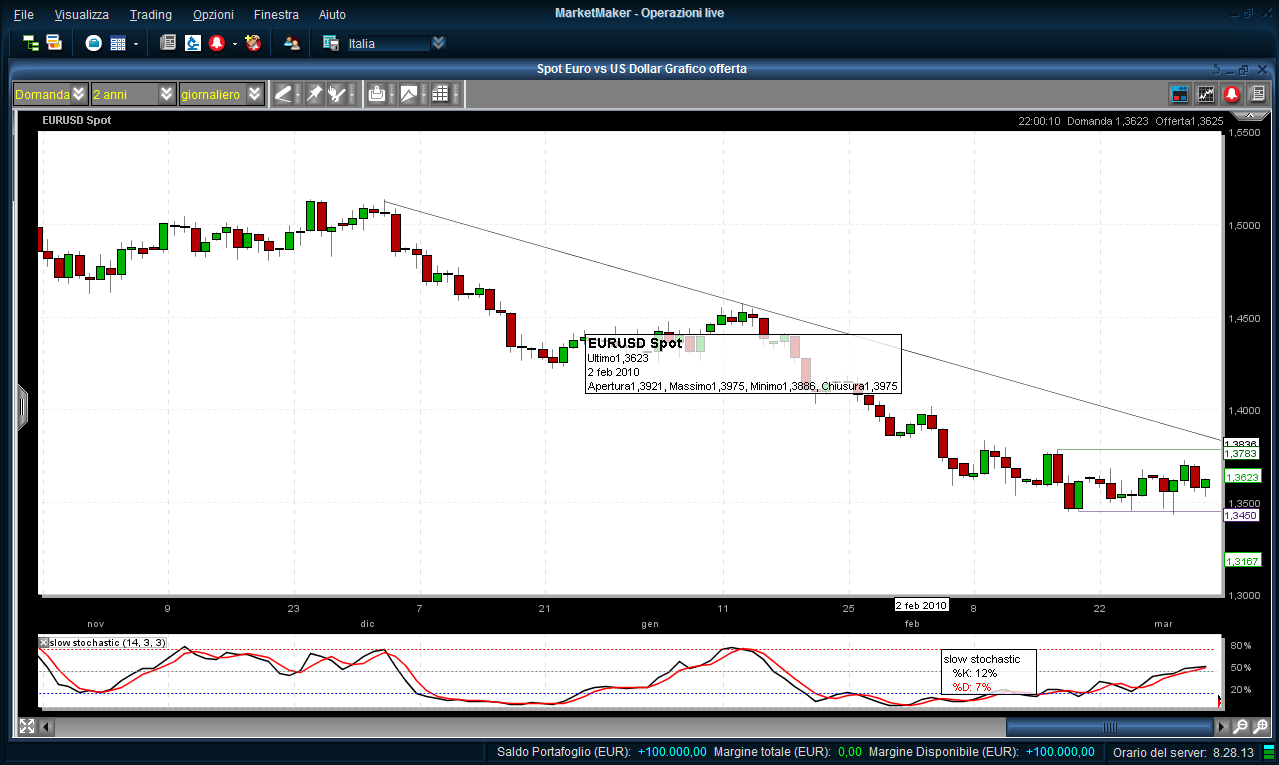Click the 1,3450 price label on axis

tap(1240, 515)
